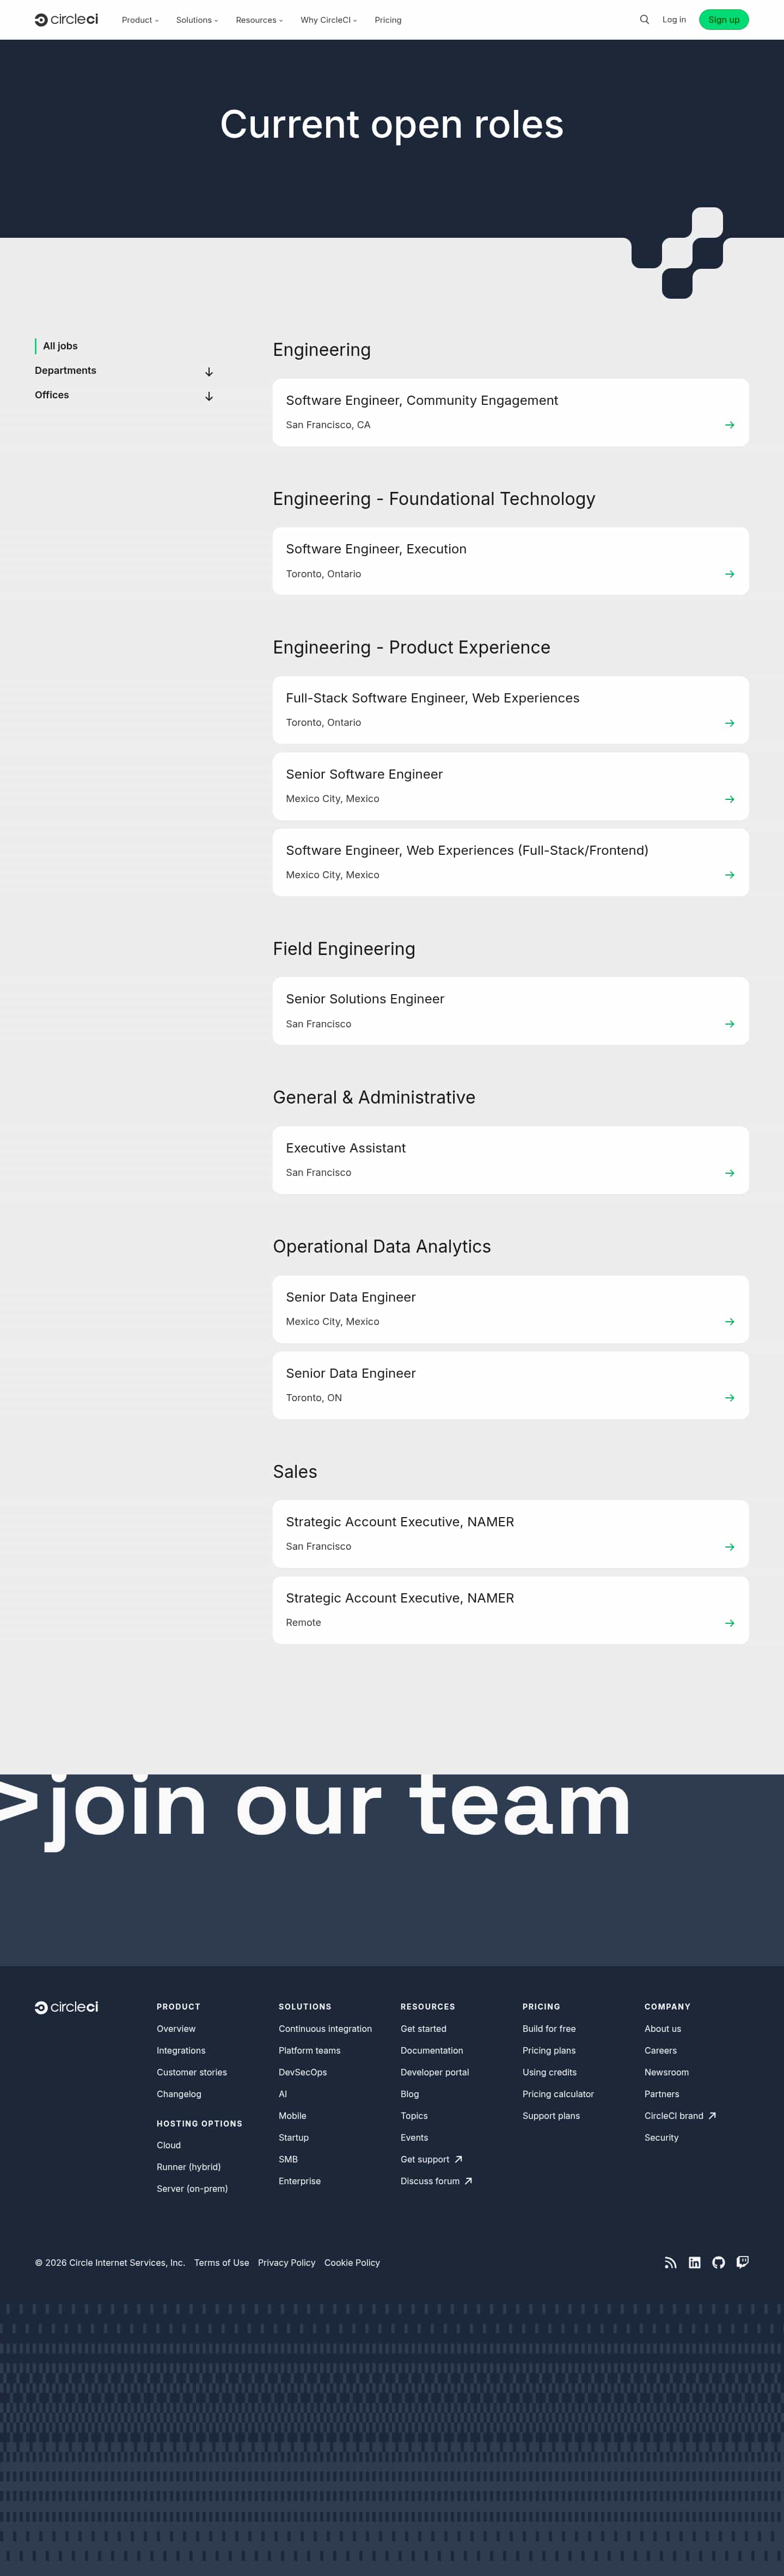
Task: Click the CircleCI logo in top header
Action: (66, 20)
